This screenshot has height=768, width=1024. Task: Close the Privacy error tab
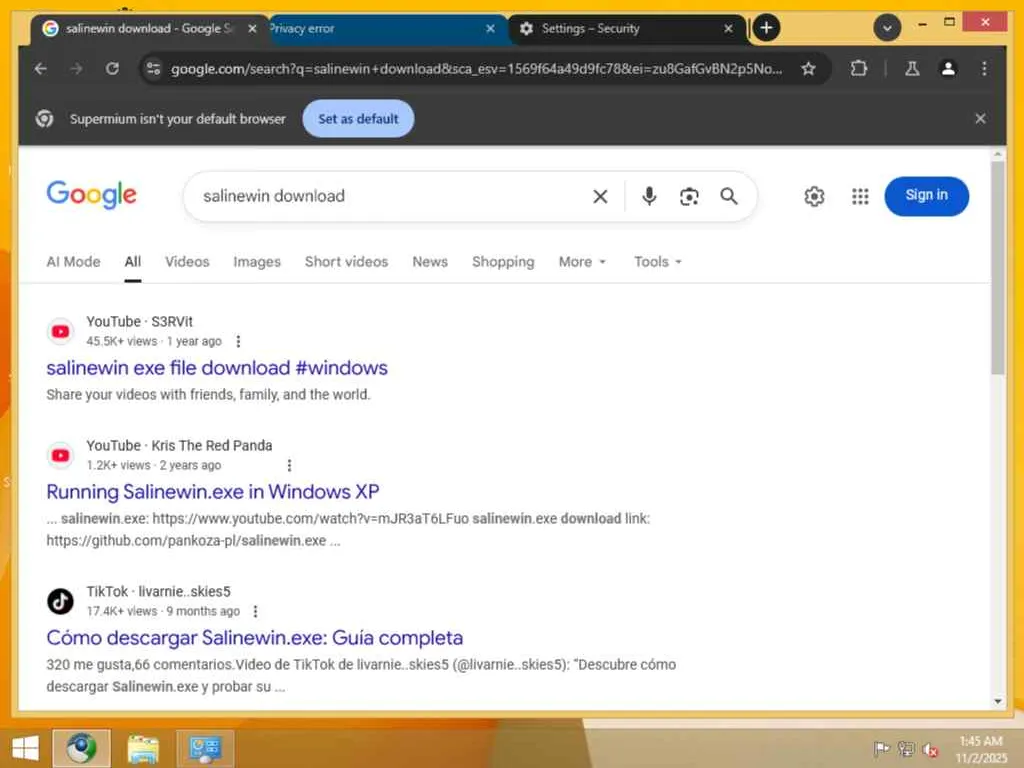click(490, 29)
